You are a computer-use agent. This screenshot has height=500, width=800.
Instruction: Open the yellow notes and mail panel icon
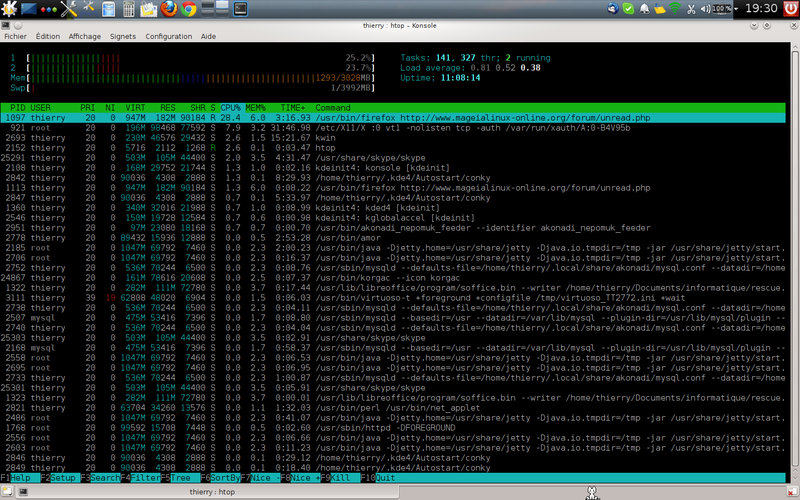click(148, 9)
